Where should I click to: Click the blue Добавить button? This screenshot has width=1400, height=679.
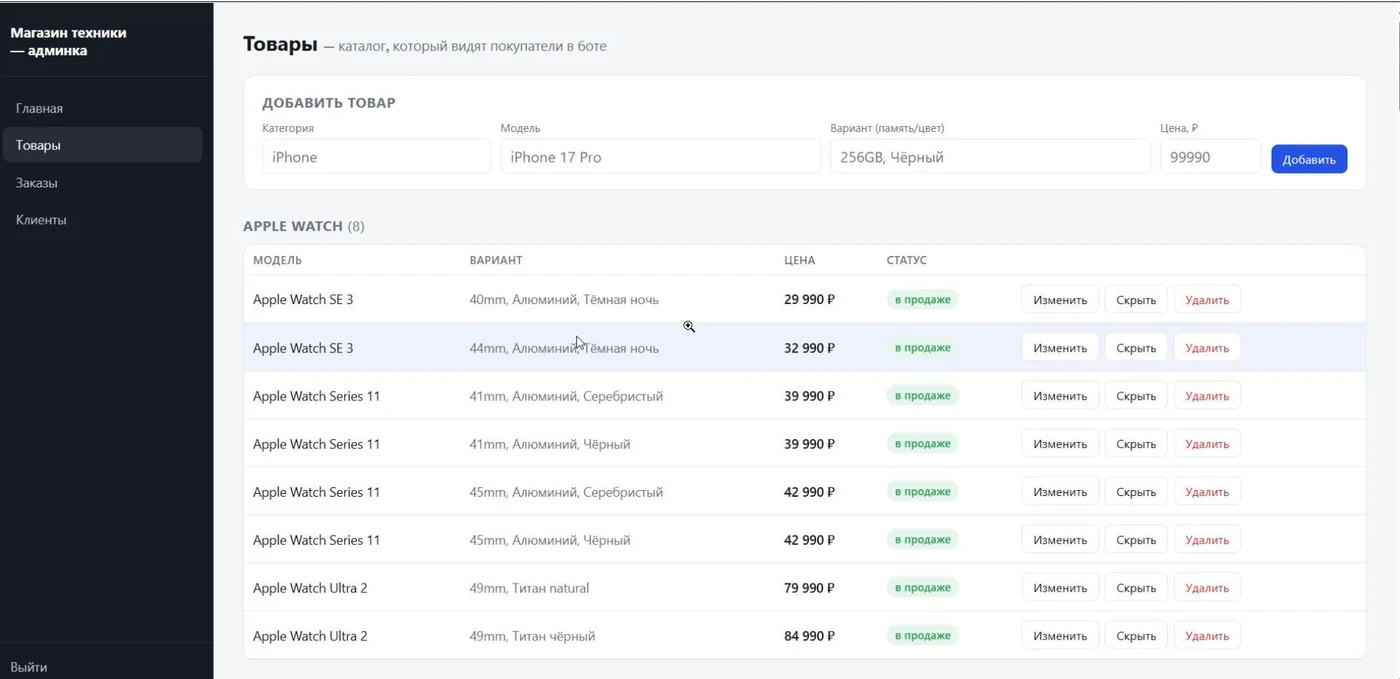[x=1309, y=159]
